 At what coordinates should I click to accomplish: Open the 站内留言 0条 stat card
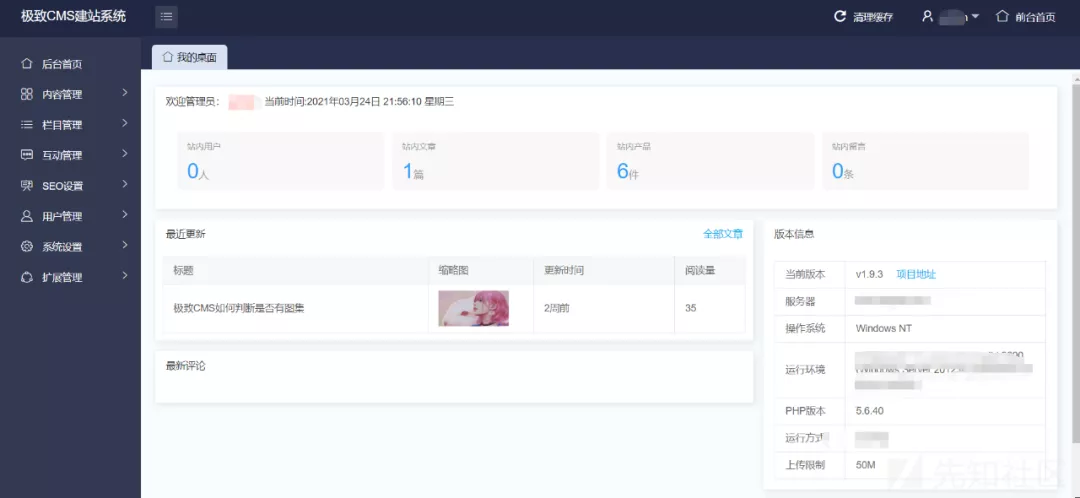[x=926, y=160]
